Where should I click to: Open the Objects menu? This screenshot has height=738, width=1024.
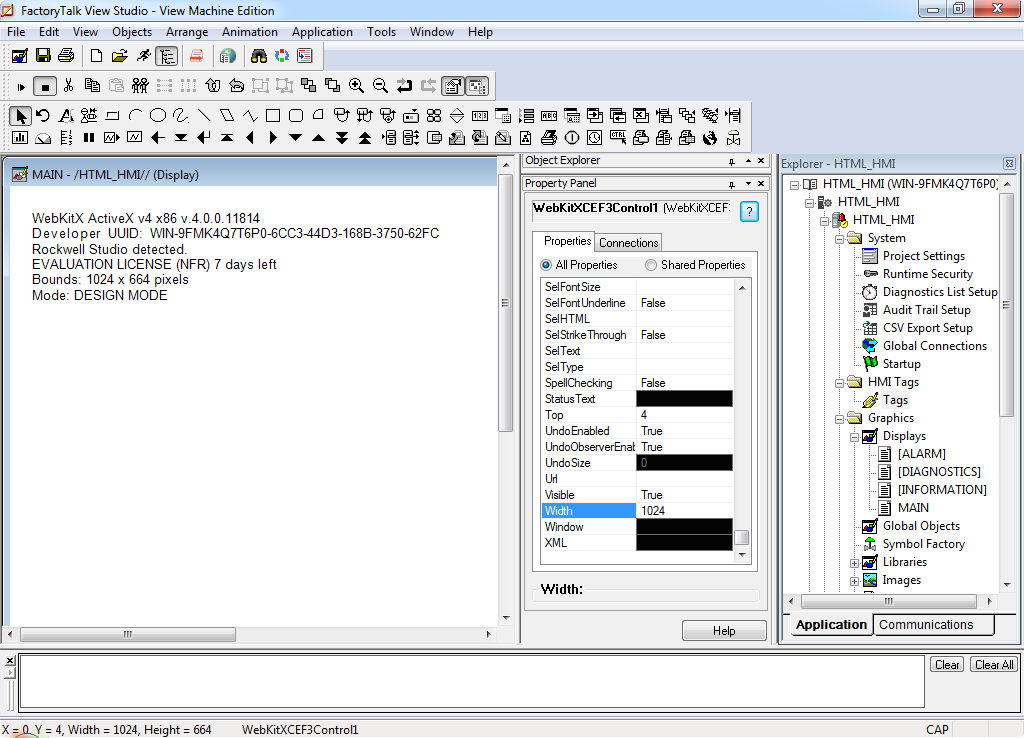point(132,32)
